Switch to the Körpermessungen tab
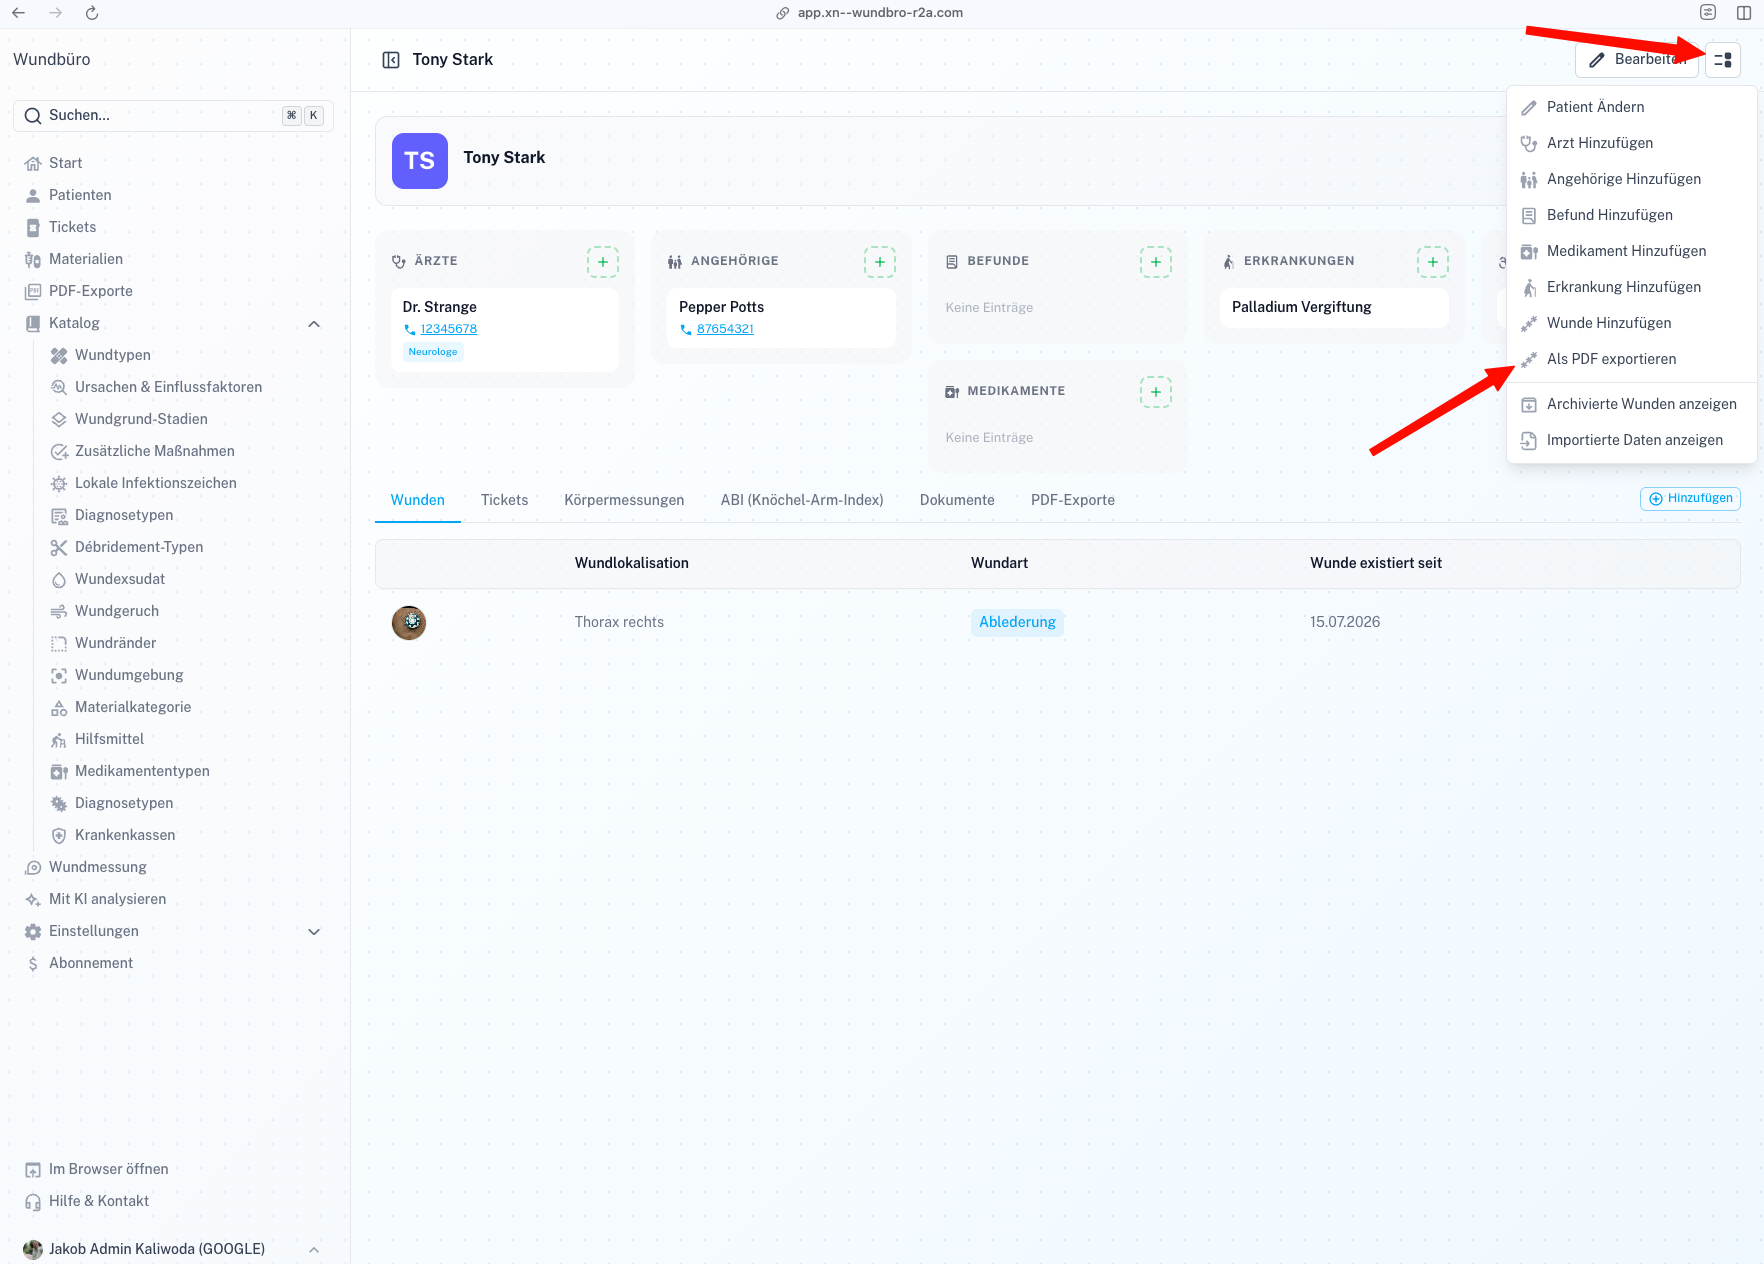The image size is (1764, 1264). click(624, 500)
